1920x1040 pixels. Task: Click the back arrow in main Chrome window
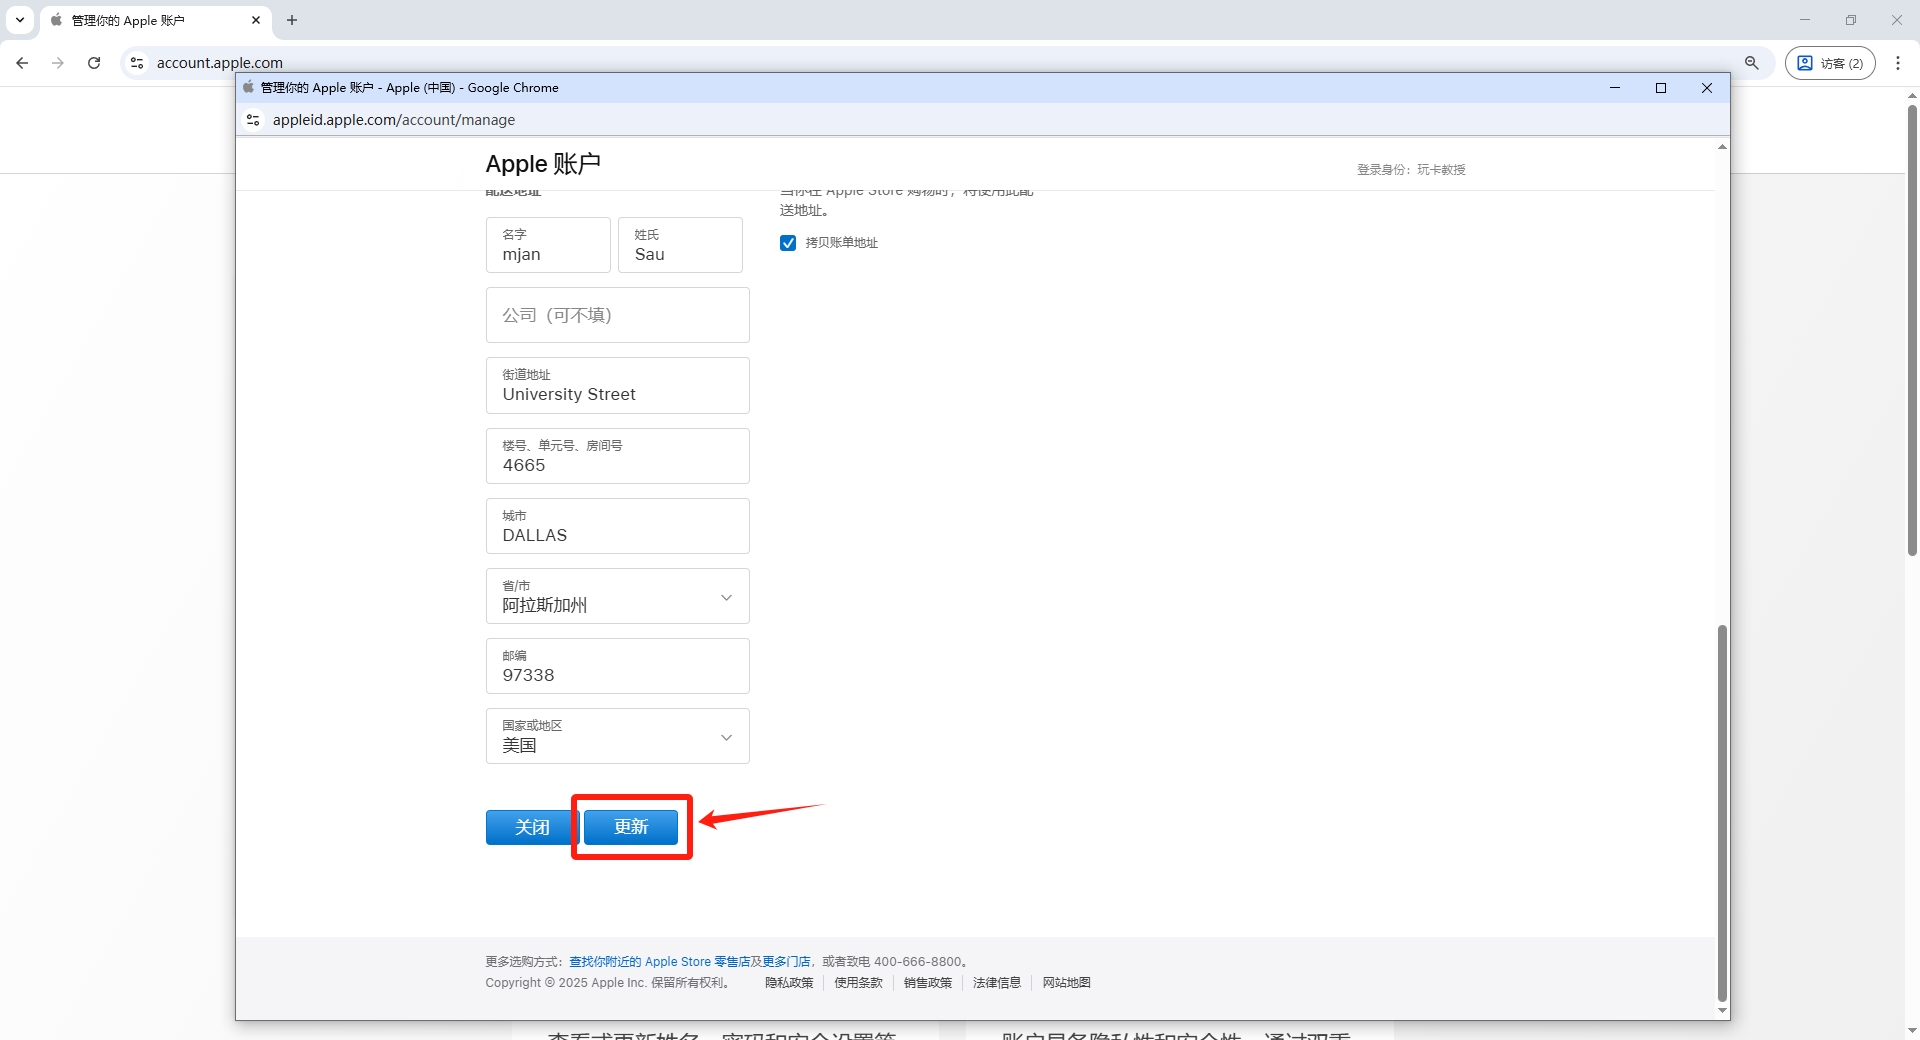[x=22, y=63]
